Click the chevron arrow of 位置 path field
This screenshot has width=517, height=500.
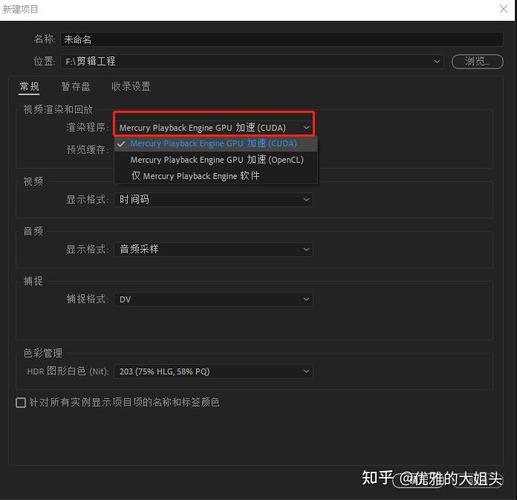437,61
